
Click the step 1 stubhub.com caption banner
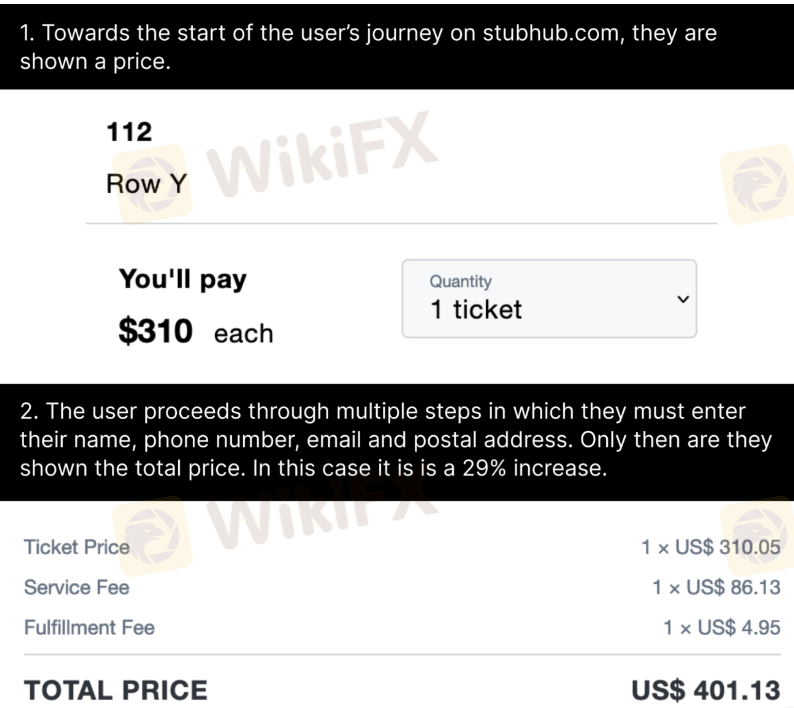[397, 44]
